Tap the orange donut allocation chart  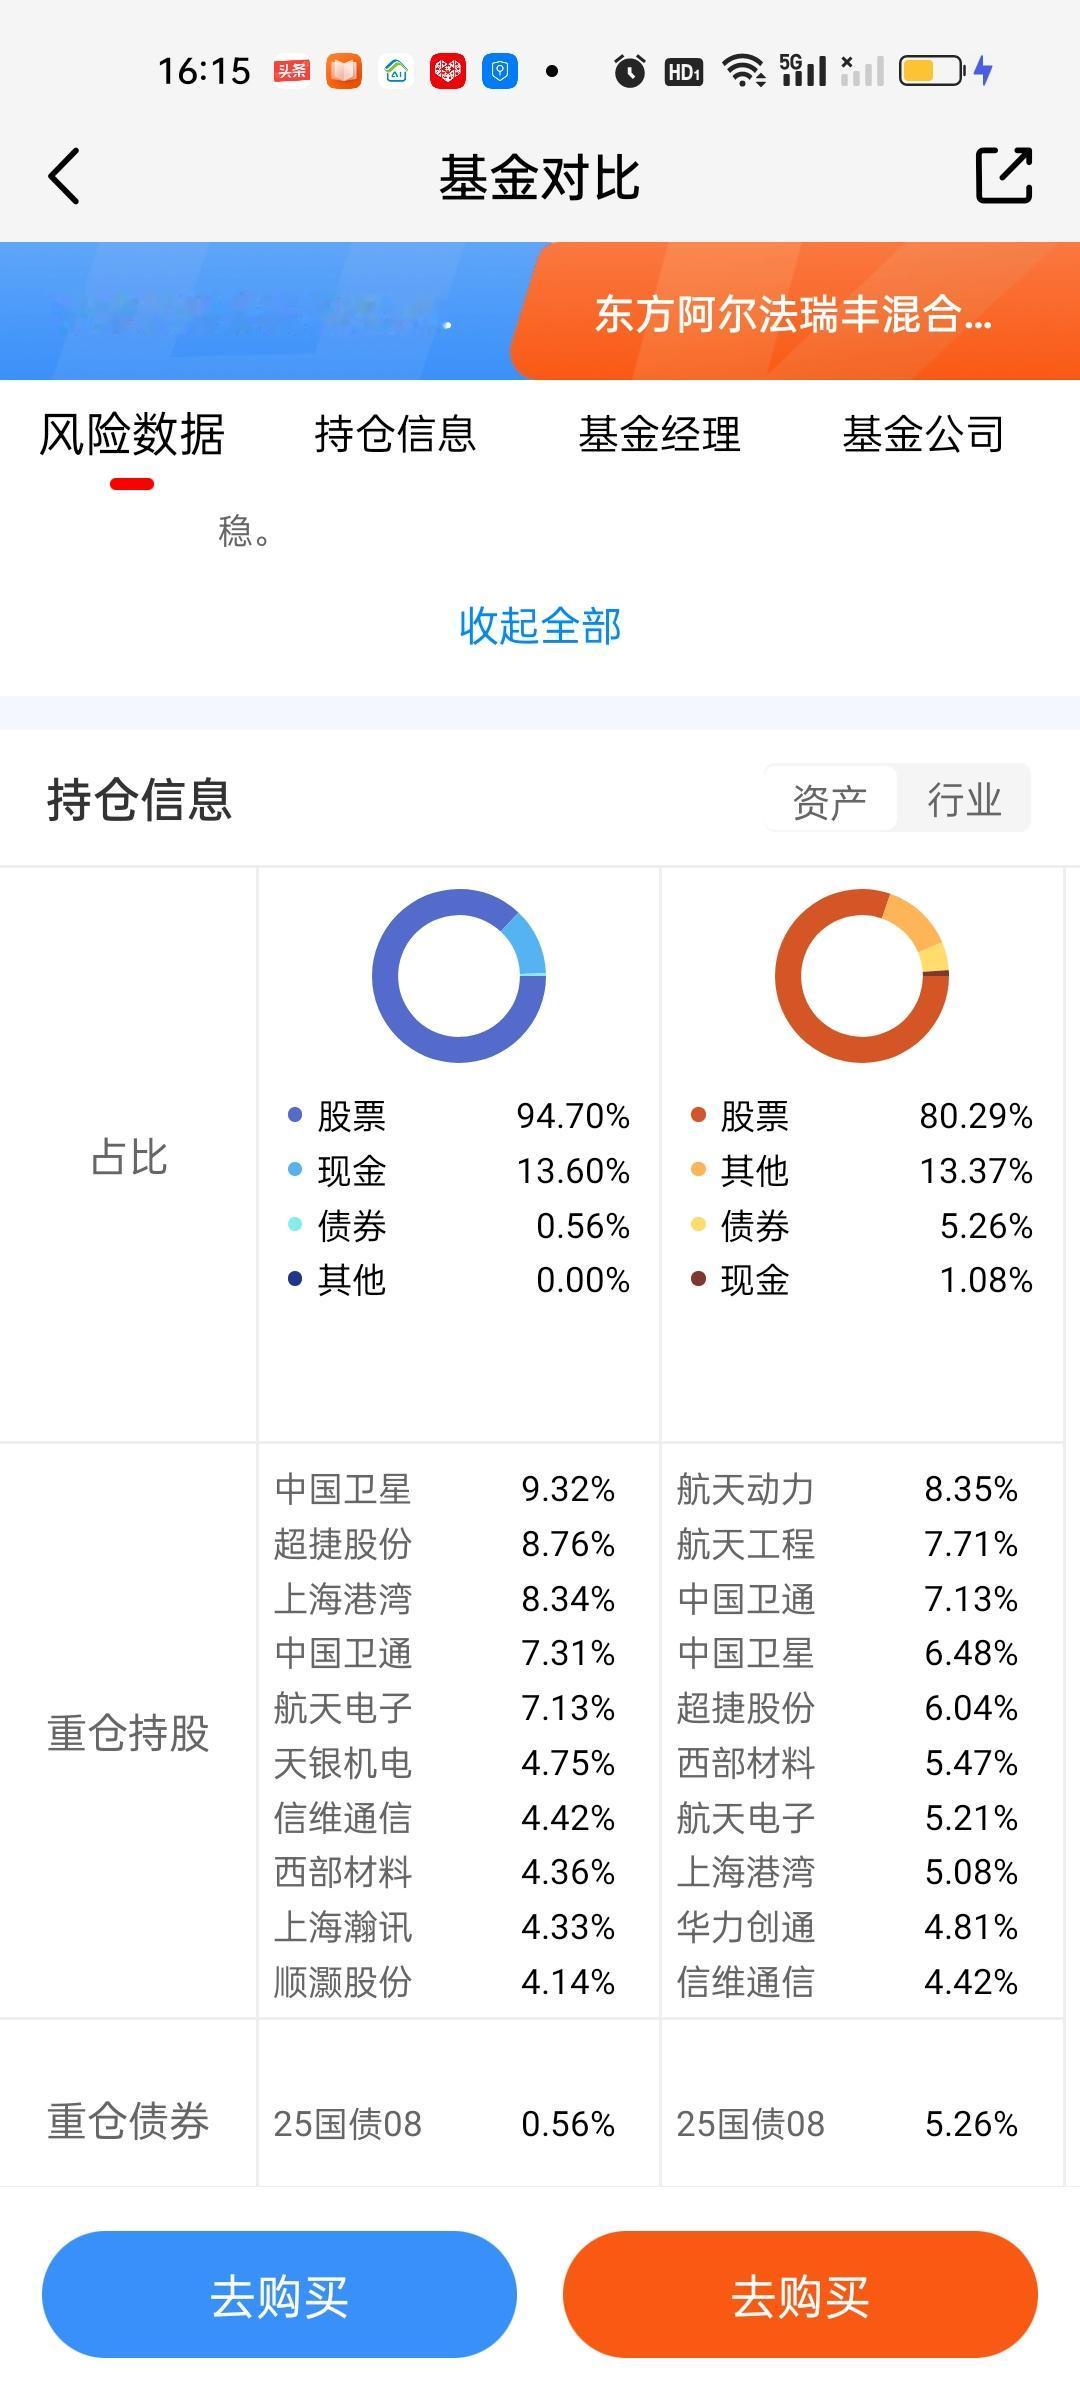pyautogui.click(x=862, y=976)
